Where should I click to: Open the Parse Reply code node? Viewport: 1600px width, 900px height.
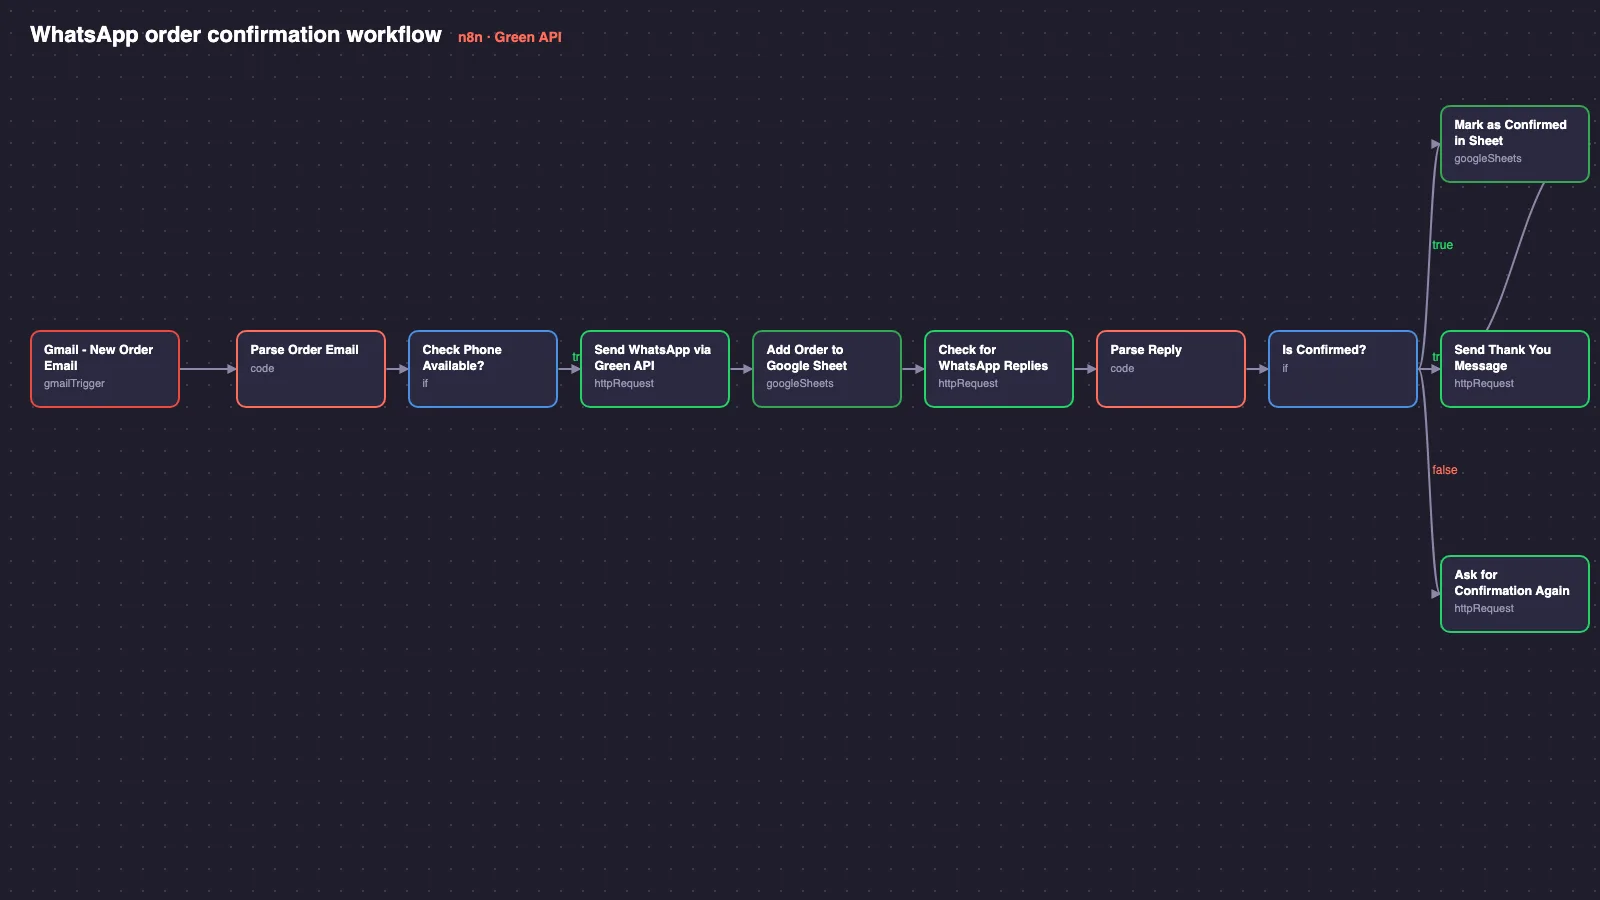[x=1171, y=369]
